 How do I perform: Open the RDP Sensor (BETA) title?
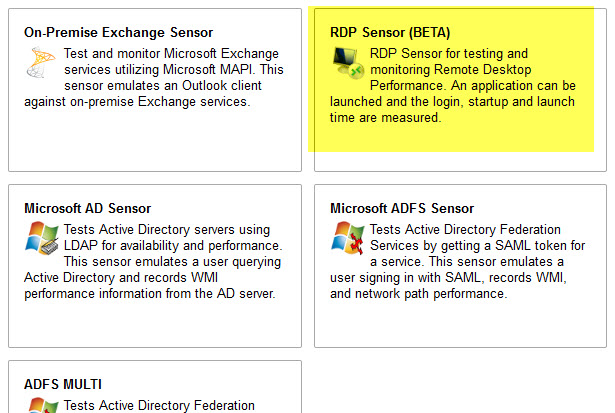coord(390,32)
